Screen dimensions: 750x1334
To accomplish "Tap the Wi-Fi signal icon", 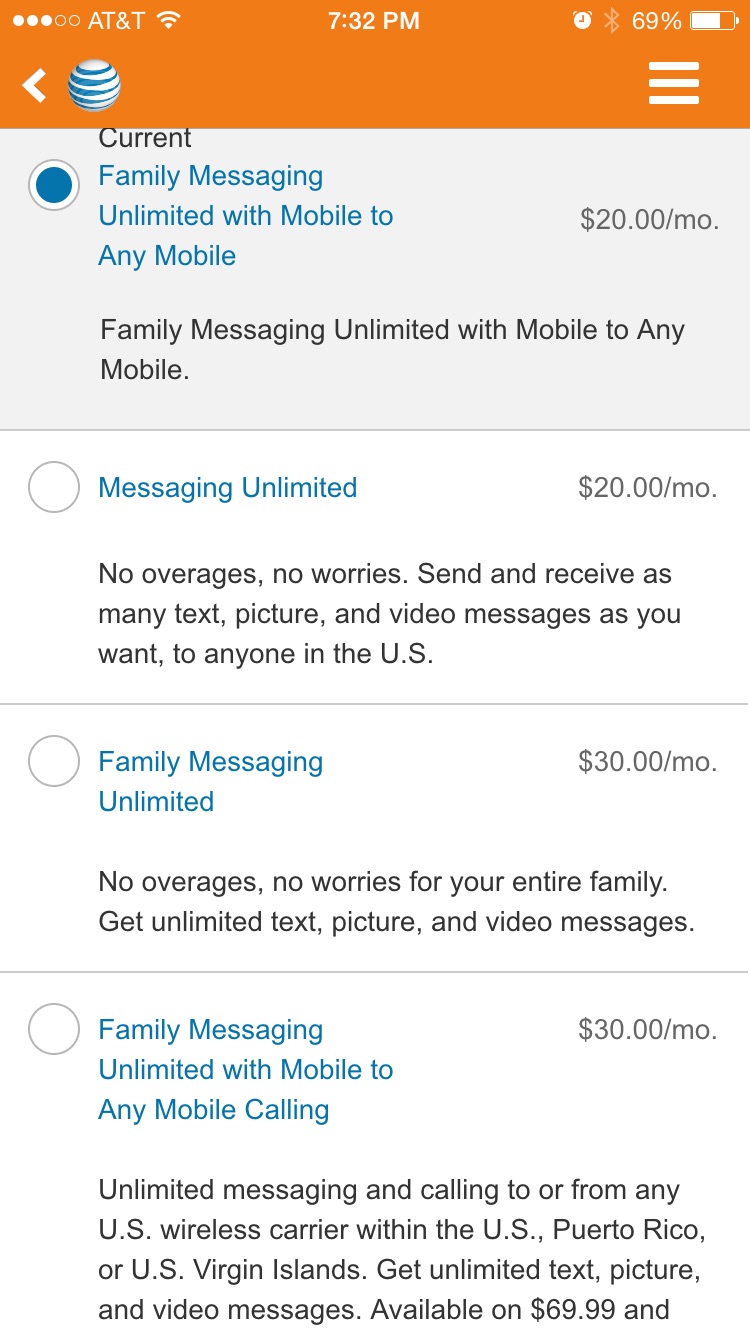I will click(168, 21).
